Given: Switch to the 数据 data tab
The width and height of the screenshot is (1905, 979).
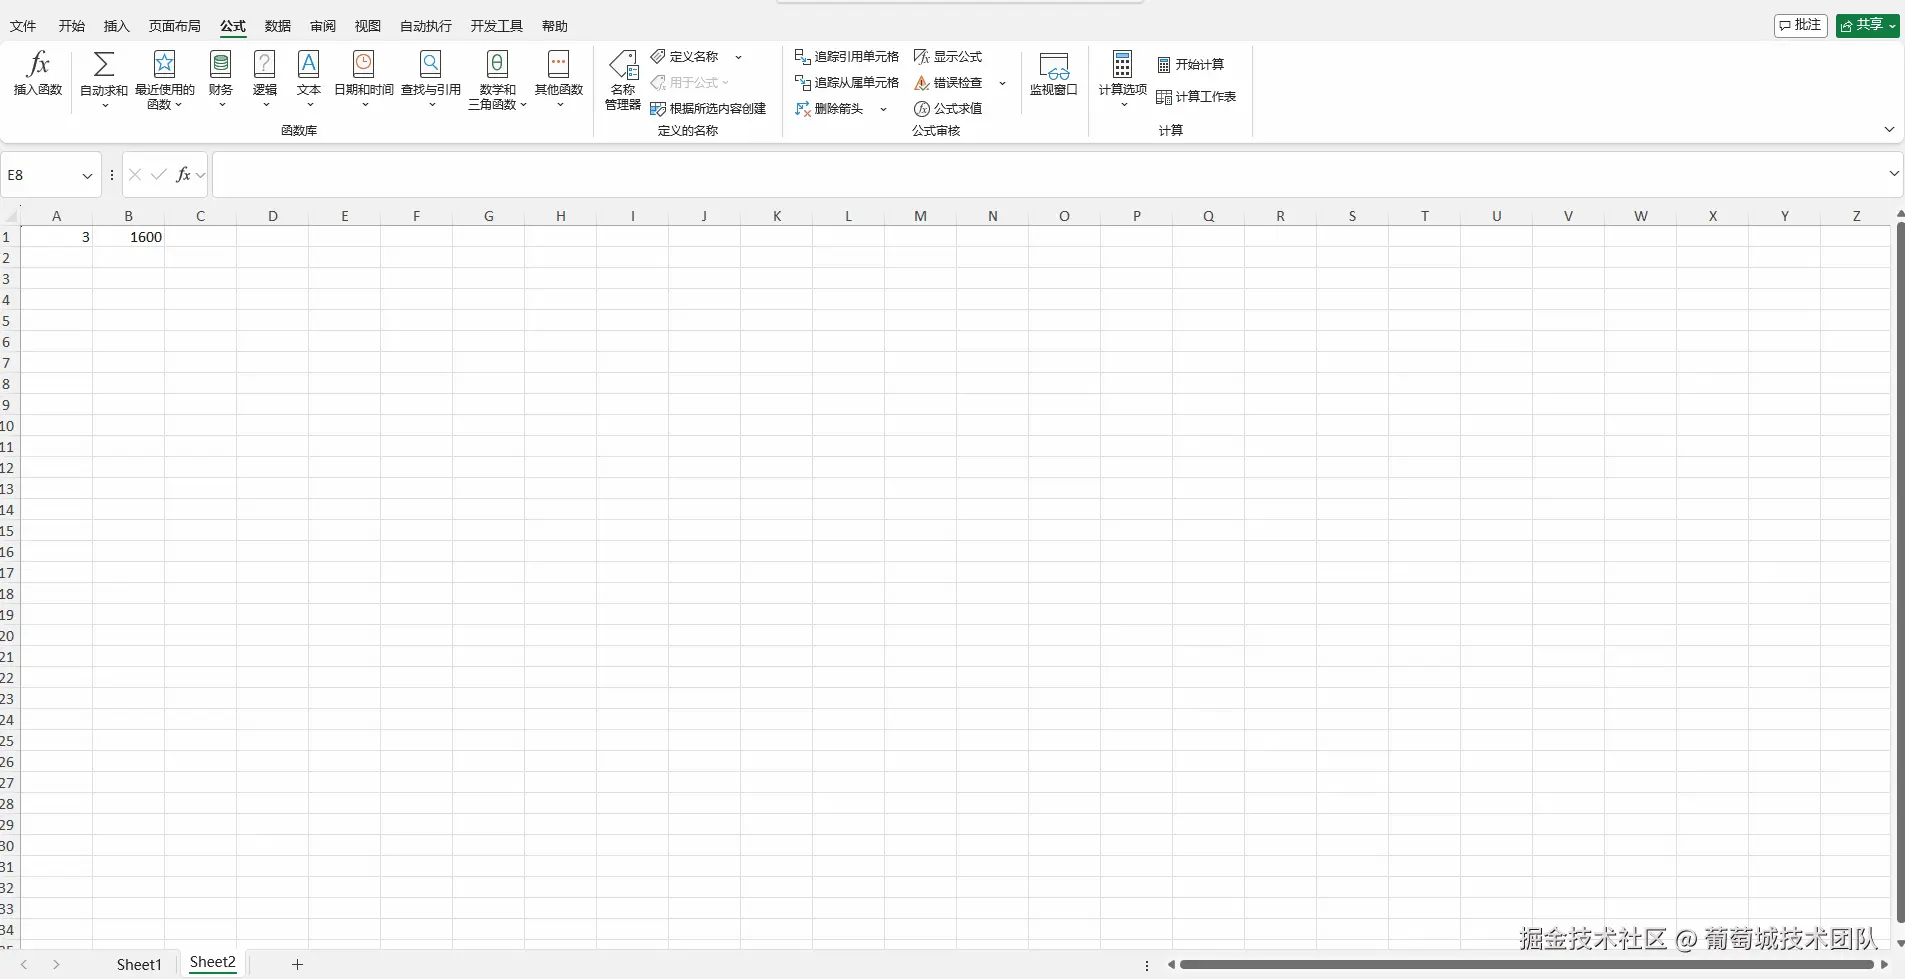Looking at the screenshot, I should tap(278, 26).
